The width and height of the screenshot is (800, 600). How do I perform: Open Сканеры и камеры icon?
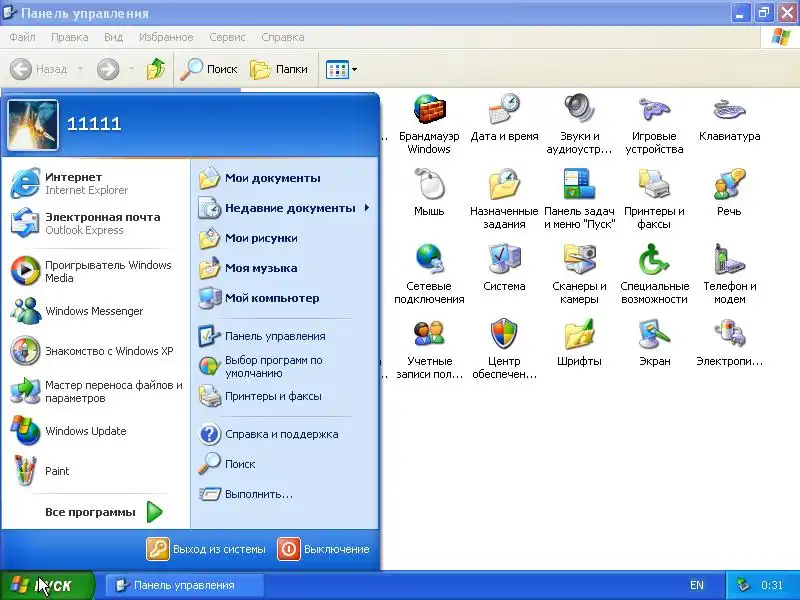[x=579, y=274]
